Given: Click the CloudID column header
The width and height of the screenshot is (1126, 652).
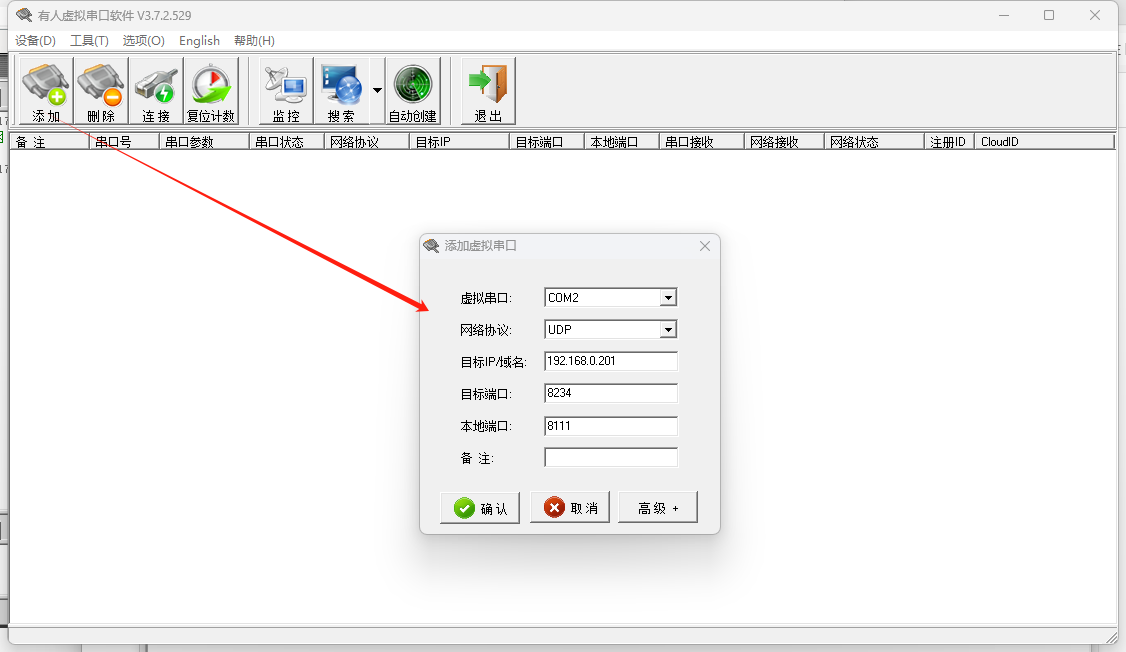Looking at the screenshot, I should (x=1045, y=142).
